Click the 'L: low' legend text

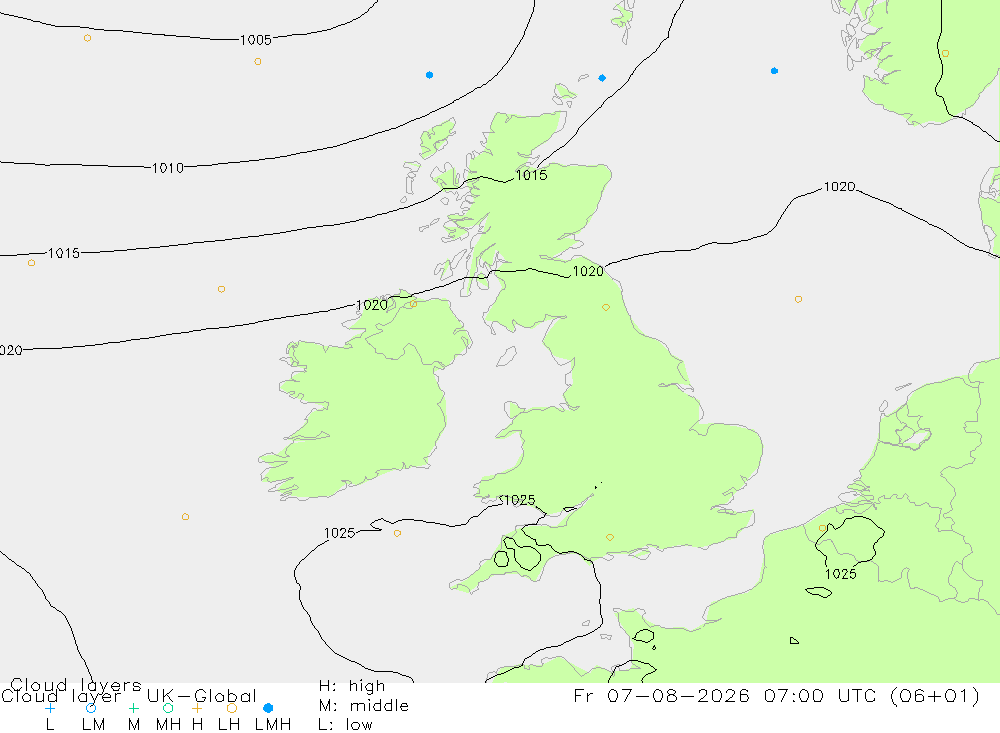pyautogui.click(x=346, y=725)
